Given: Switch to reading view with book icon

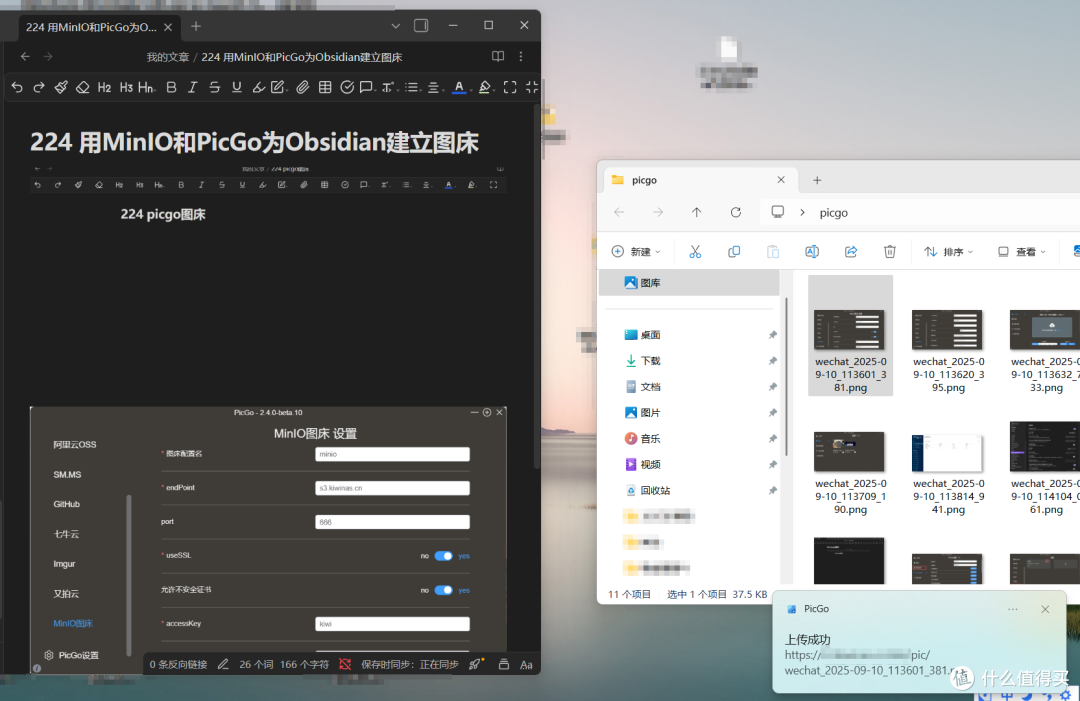Looking at the screenshot, I should pyautogui.click(x=498, y=56).
